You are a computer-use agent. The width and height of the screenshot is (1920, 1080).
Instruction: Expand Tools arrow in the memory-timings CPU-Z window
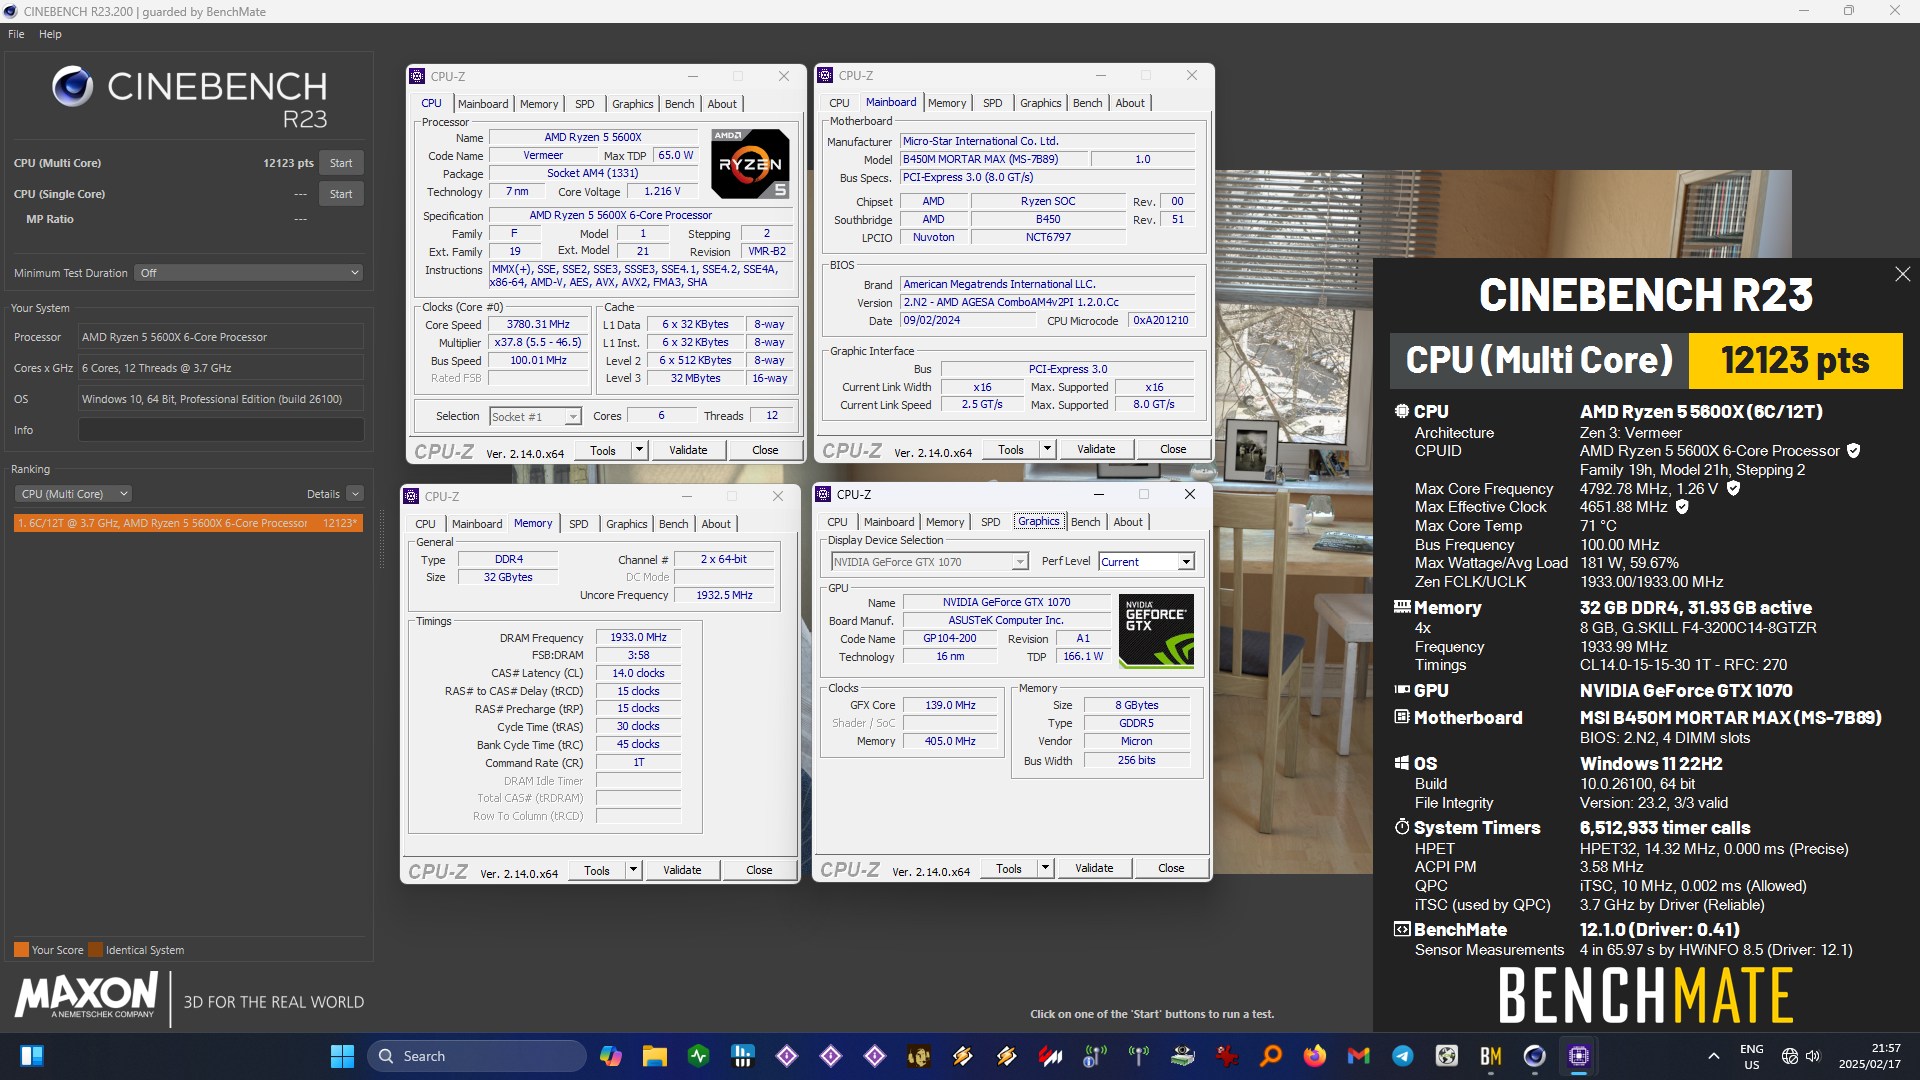(634, 871)
